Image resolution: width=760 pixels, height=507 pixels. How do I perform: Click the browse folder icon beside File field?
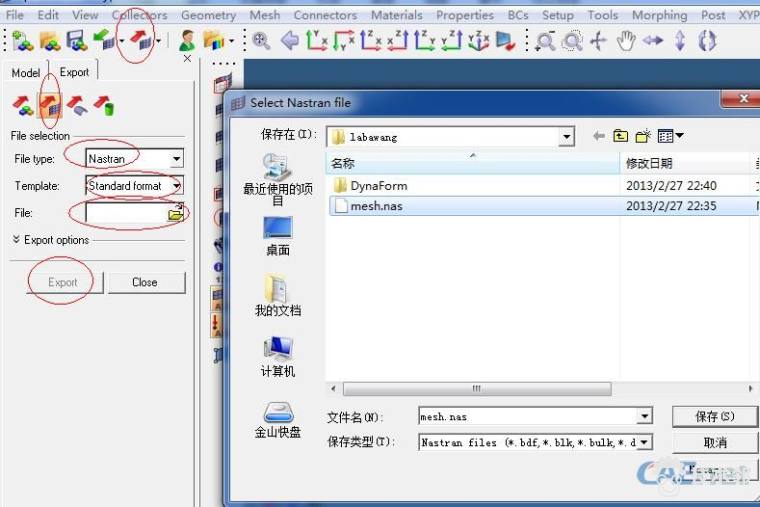176,213
